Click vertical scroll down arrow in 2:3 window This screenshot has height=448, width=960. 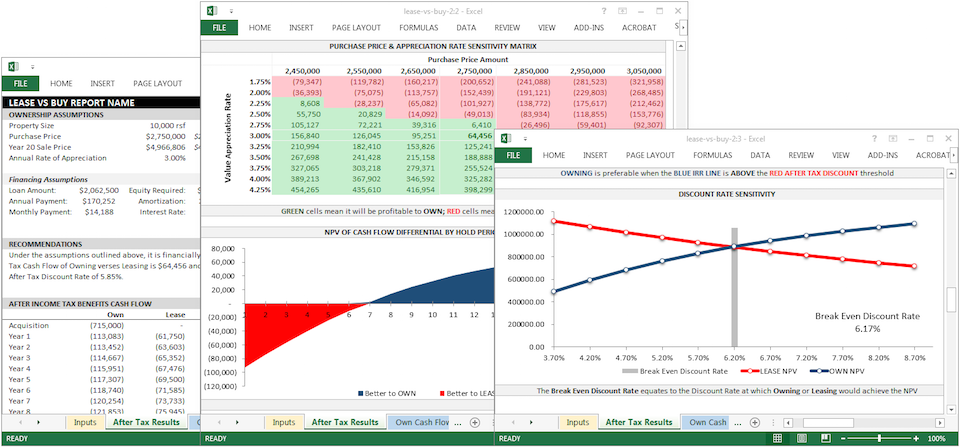952,408
